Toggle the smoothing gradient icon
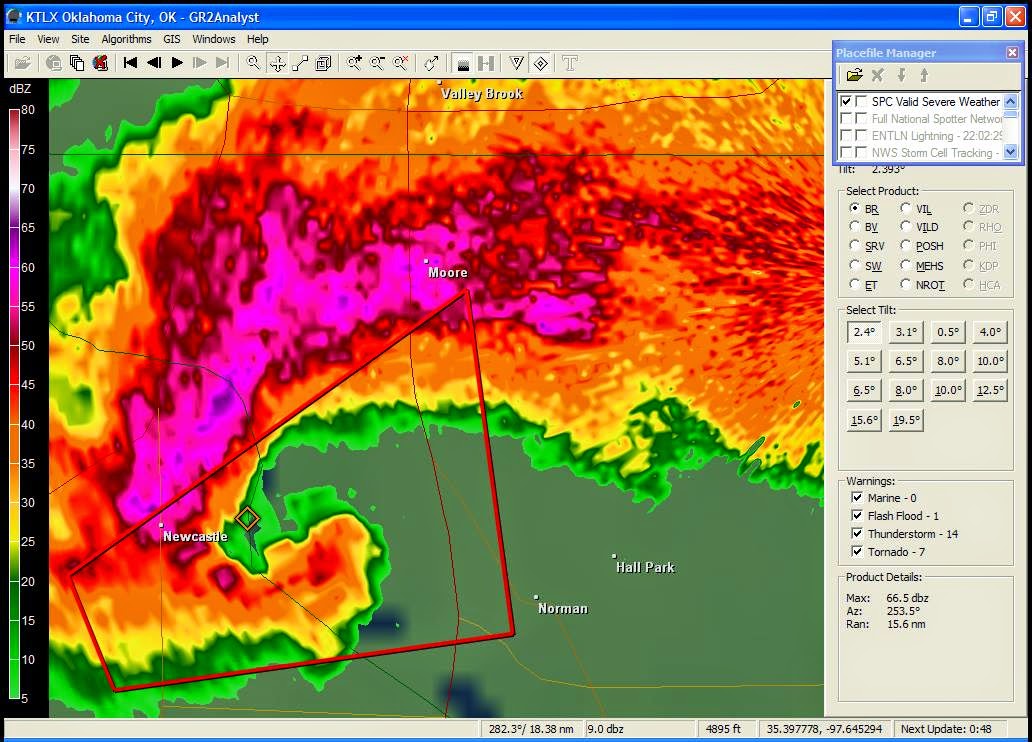Screen dimensions: 1032x742 463,63
